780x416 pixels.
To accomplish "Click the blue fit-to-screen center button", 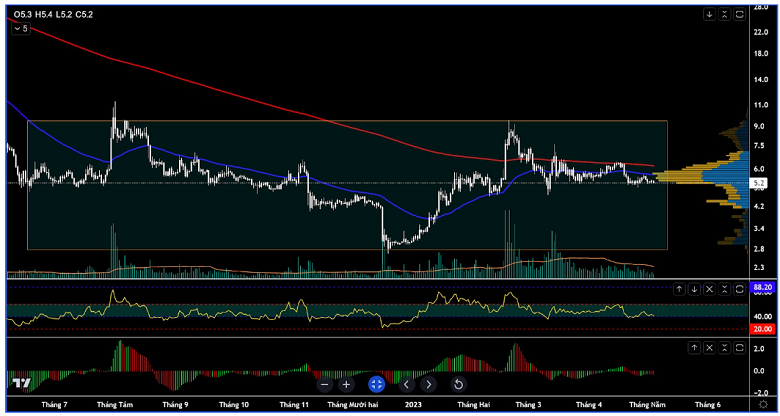I will coord(376,384).
